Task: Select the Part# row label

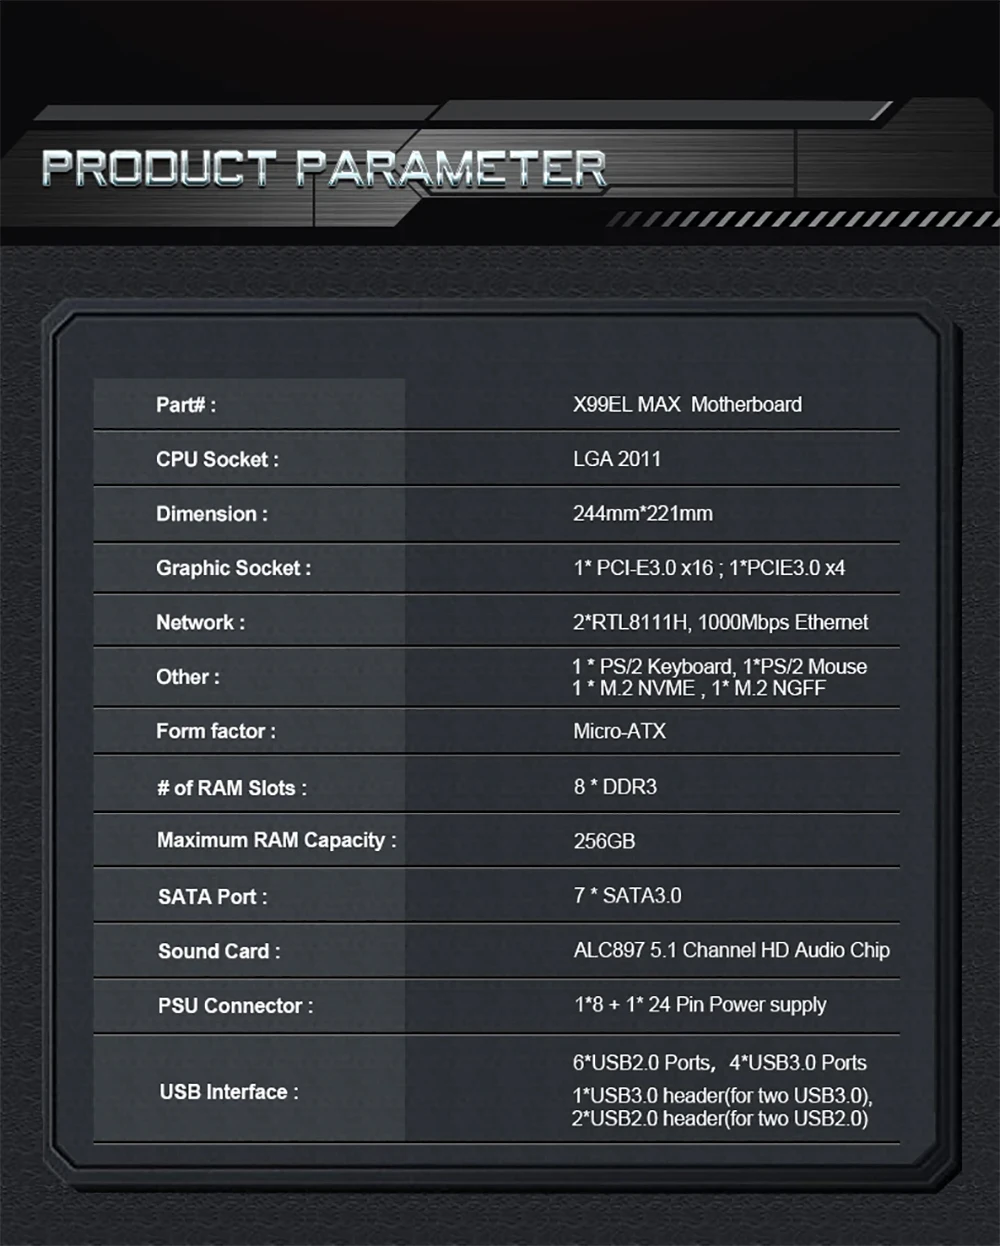Action: point(185,405)
